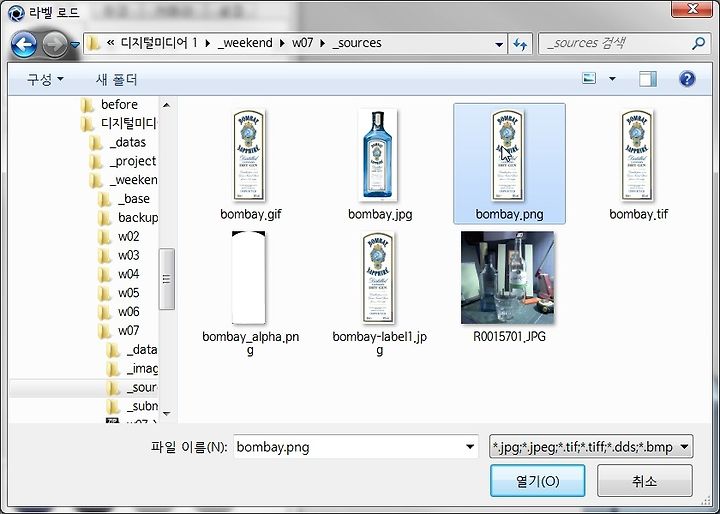Open the view options dropdown arrow

point(612,79)
